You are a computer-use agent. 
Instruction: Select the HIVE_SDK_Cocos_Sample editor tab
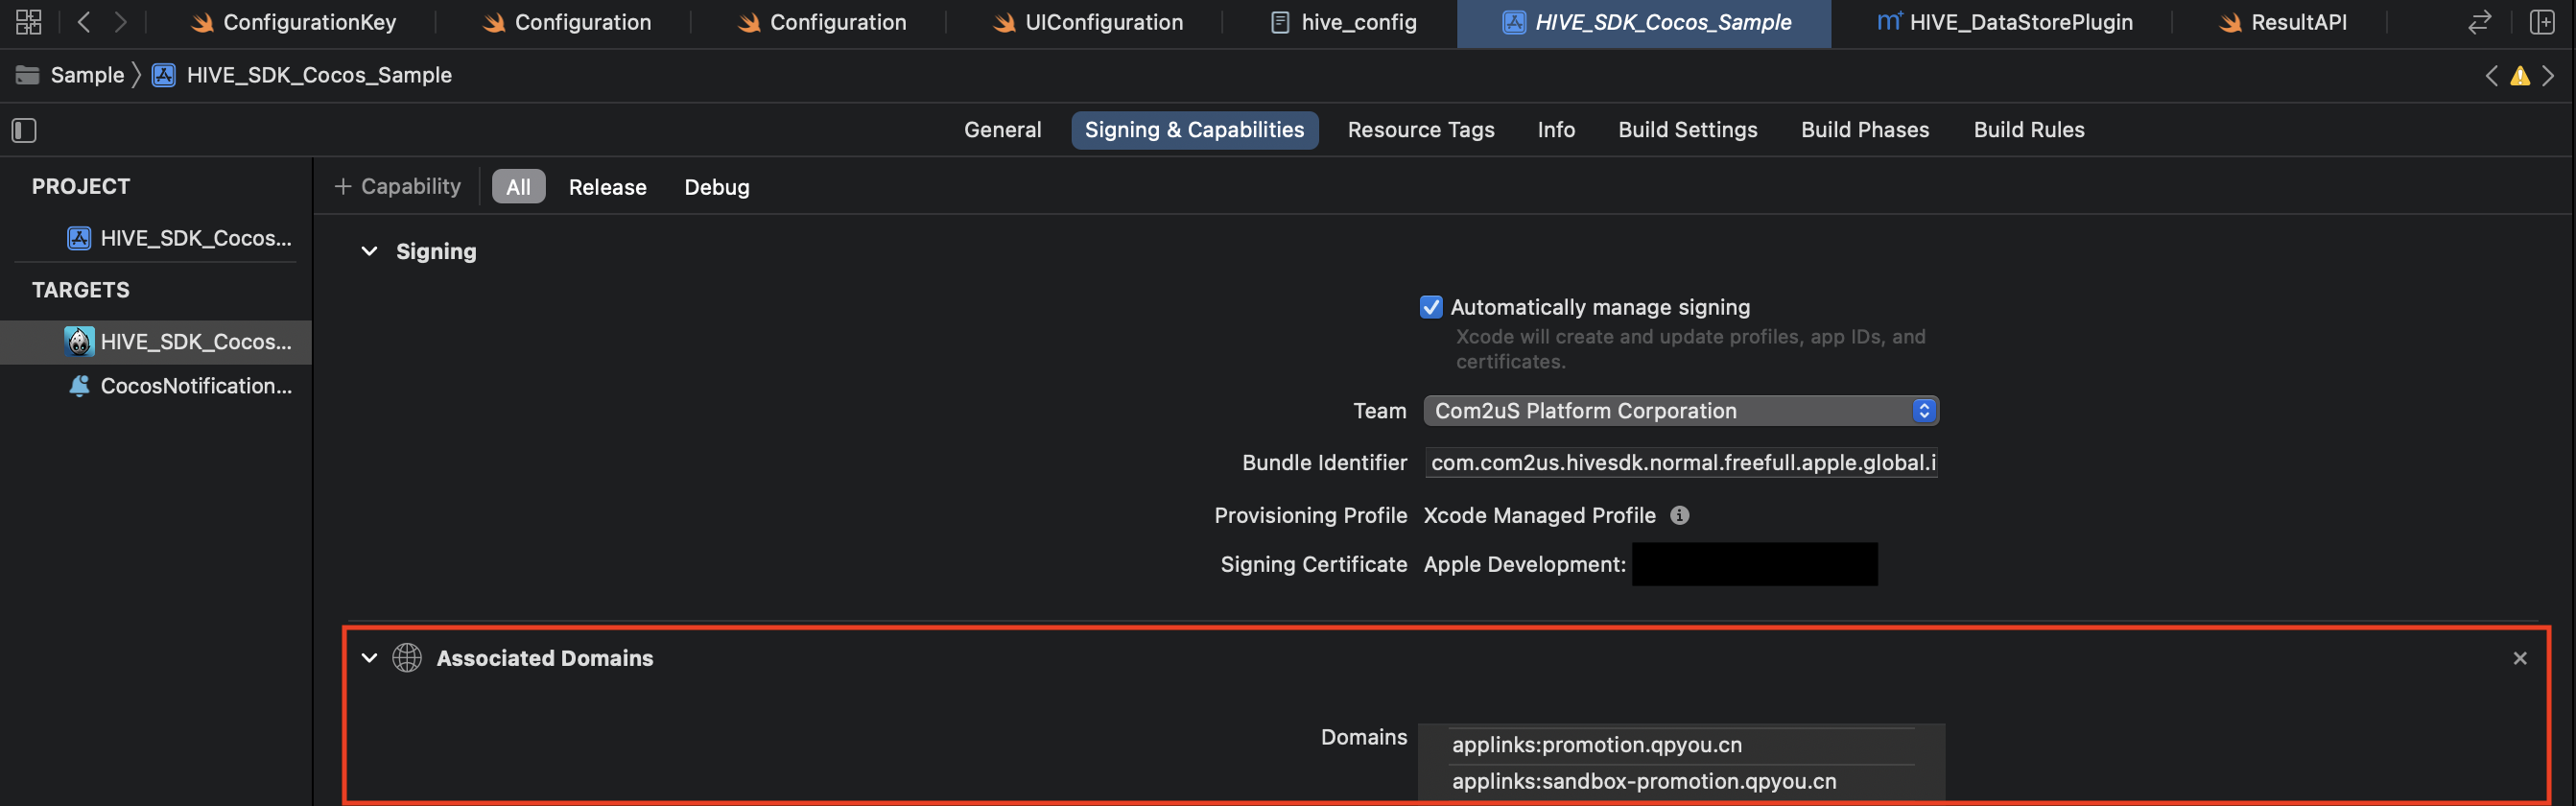point(1645,22)
